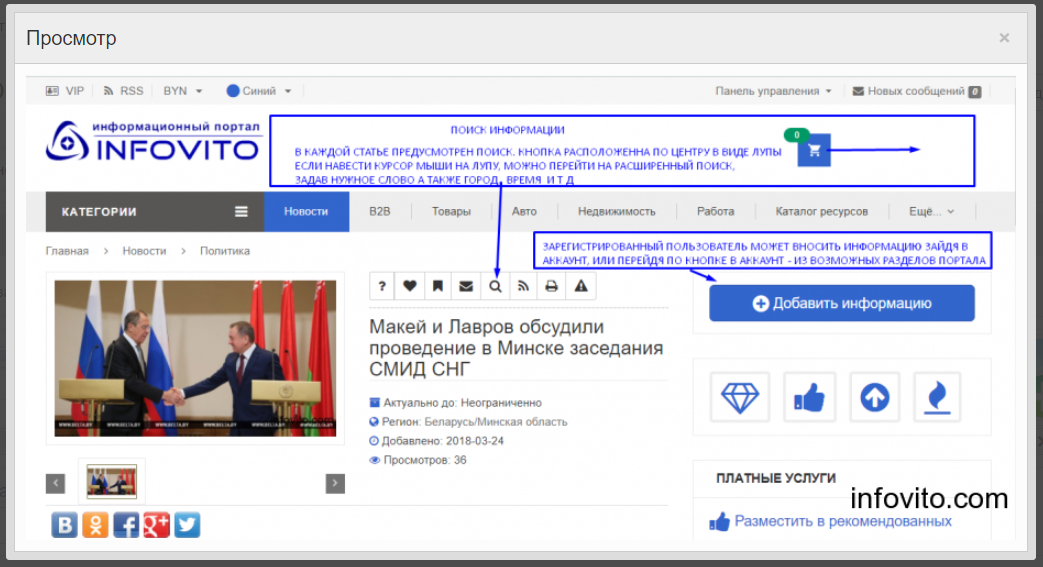Share via Twitter icon
The image size is (1043, 567).
point(187,525)
